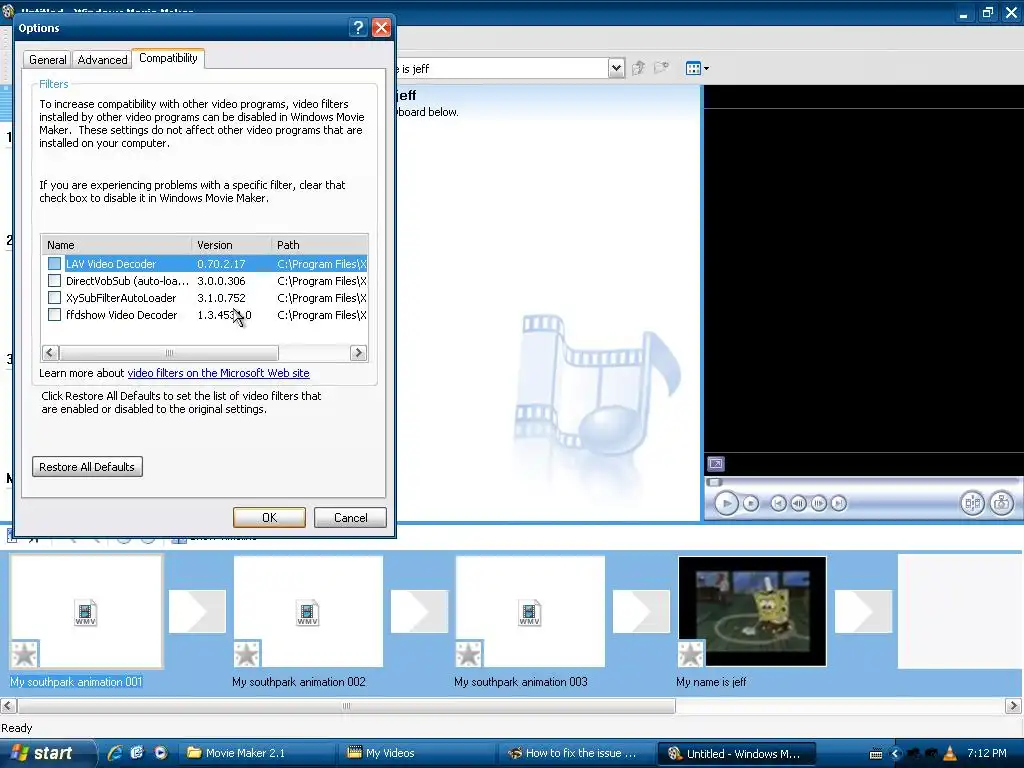Image resolution: width=1024 pixels, height=768 pixels.
Task: Select version 3.0.0.306 in DirectVobSub row
Action: pos(221,281)
